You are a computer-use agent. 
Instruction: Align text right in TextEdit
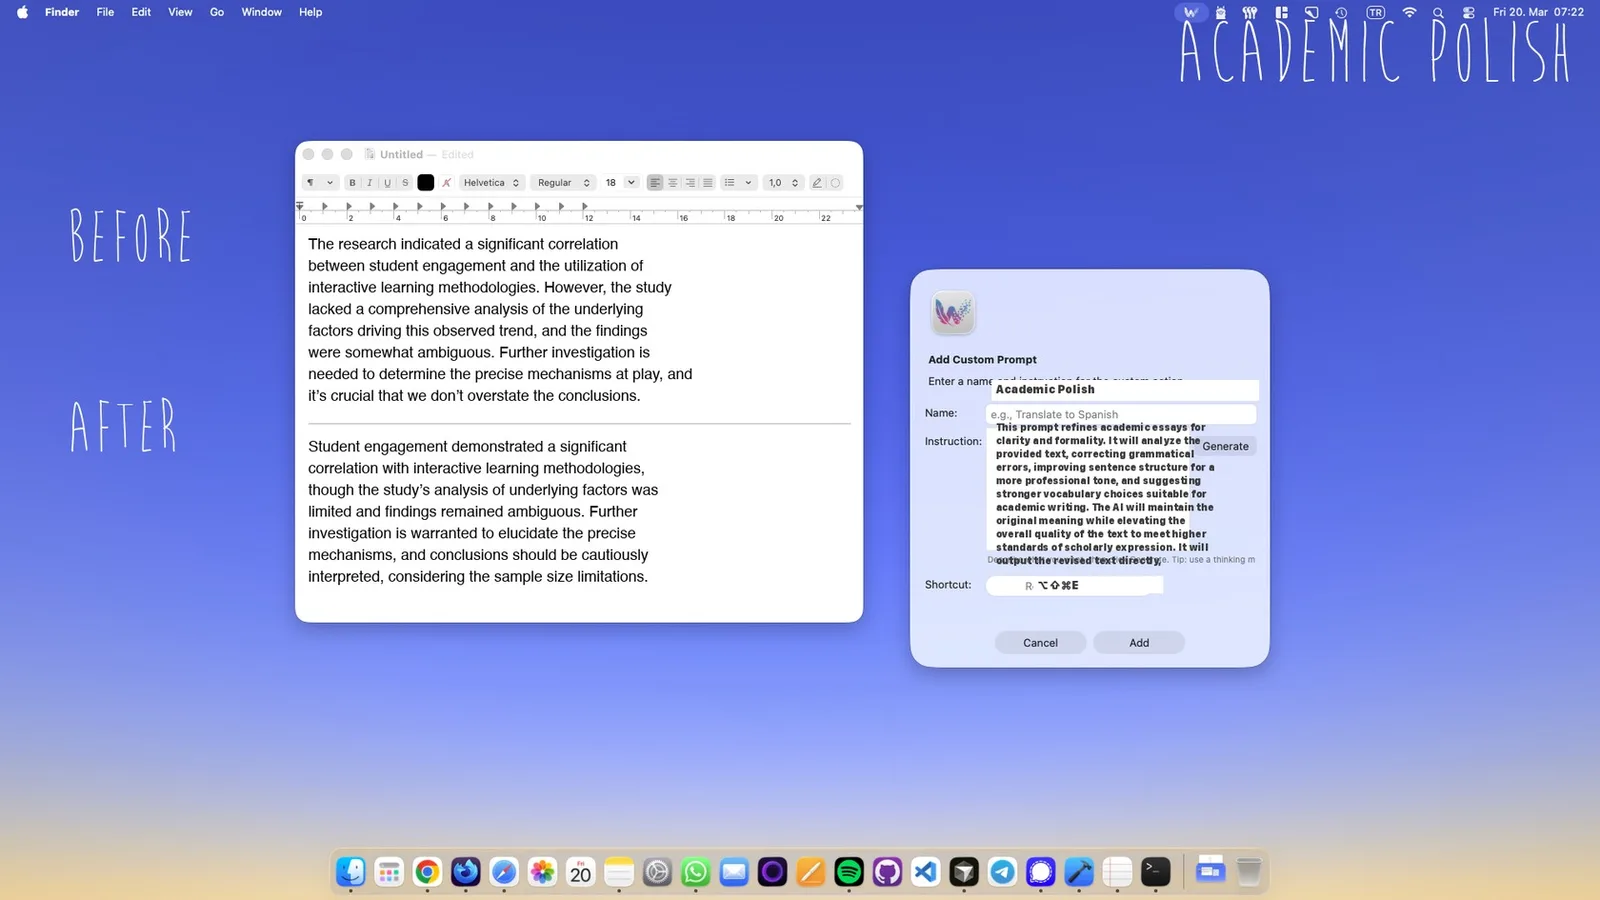pos(690,183)
